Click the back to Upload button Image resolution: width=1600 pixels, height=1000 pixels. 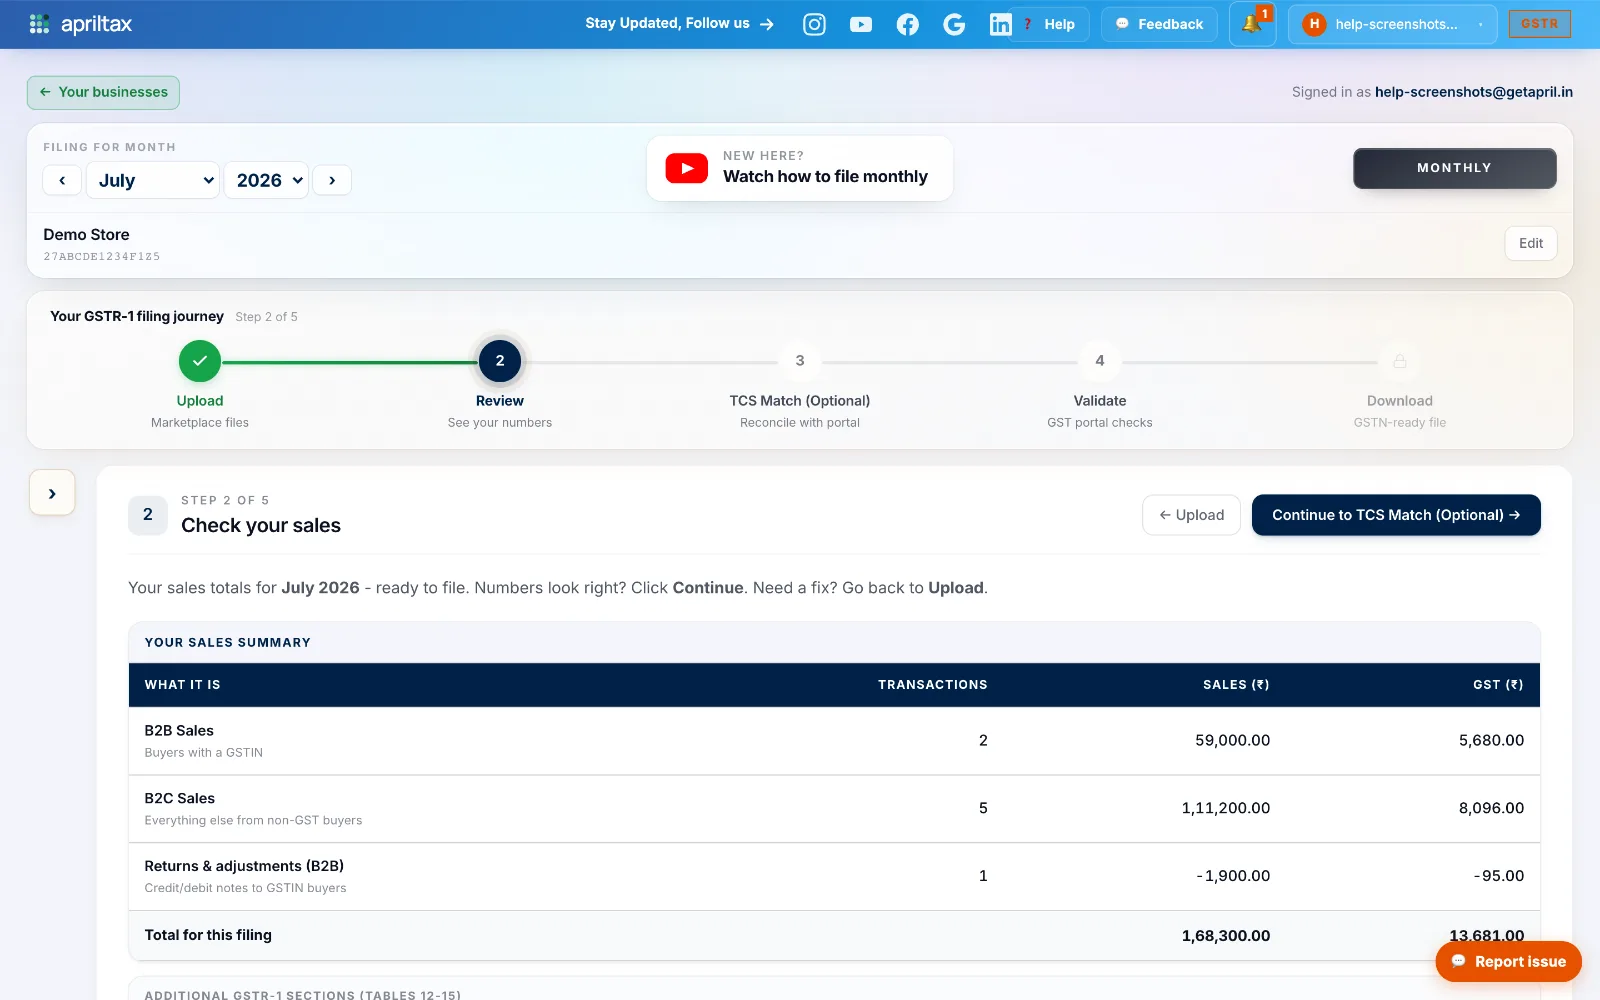(x=1191, y=515)
